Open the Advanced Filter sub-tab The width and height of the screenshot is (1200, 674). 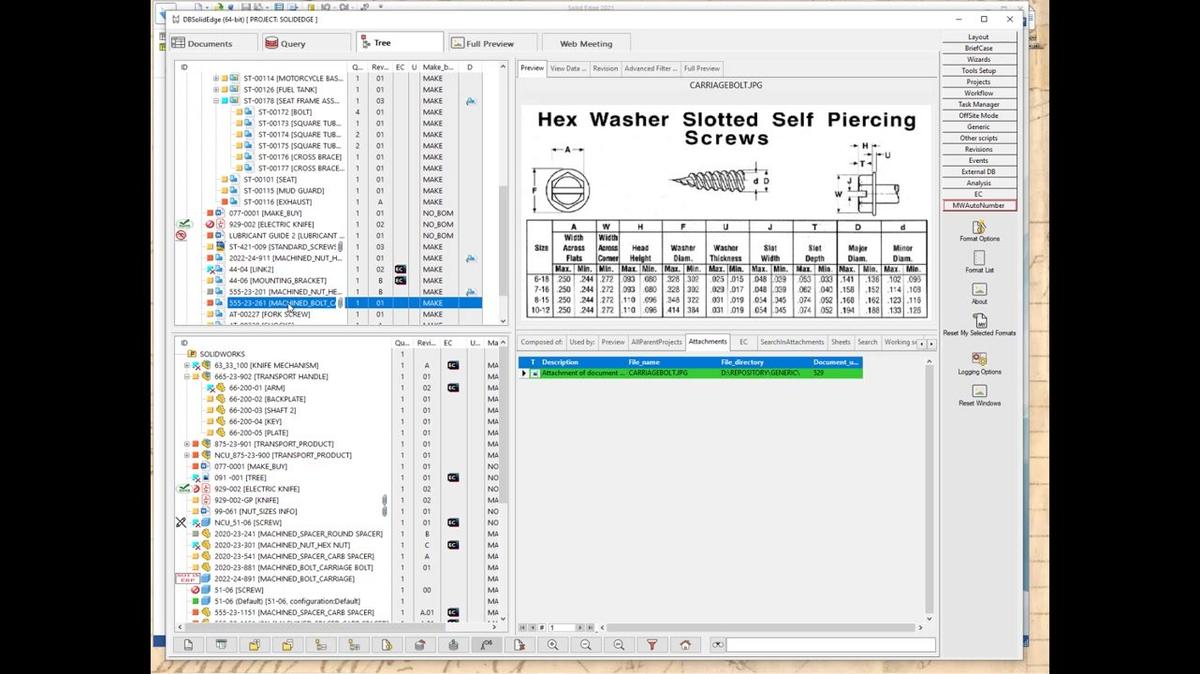[650, 68]
